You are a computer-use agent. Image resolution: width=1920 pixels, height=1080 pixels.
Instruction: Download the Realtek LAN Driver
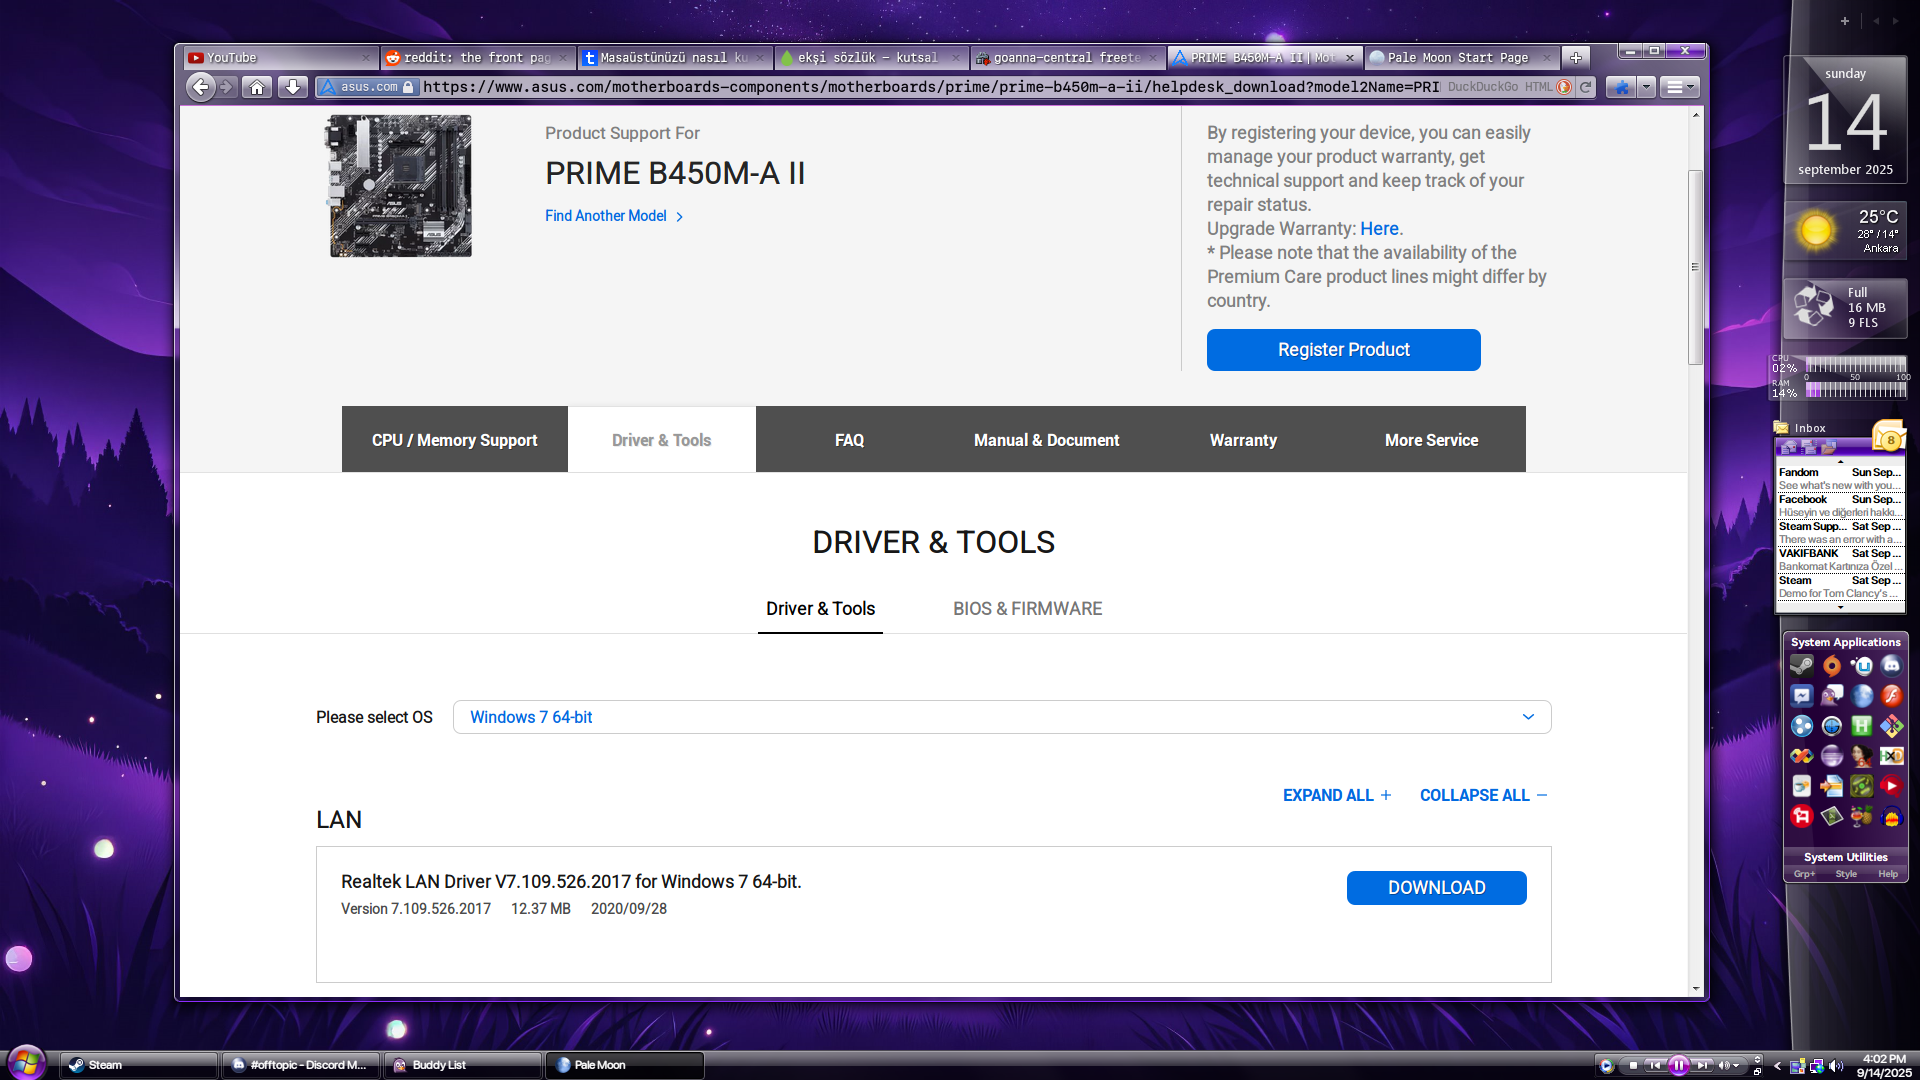coord(1436,888)
